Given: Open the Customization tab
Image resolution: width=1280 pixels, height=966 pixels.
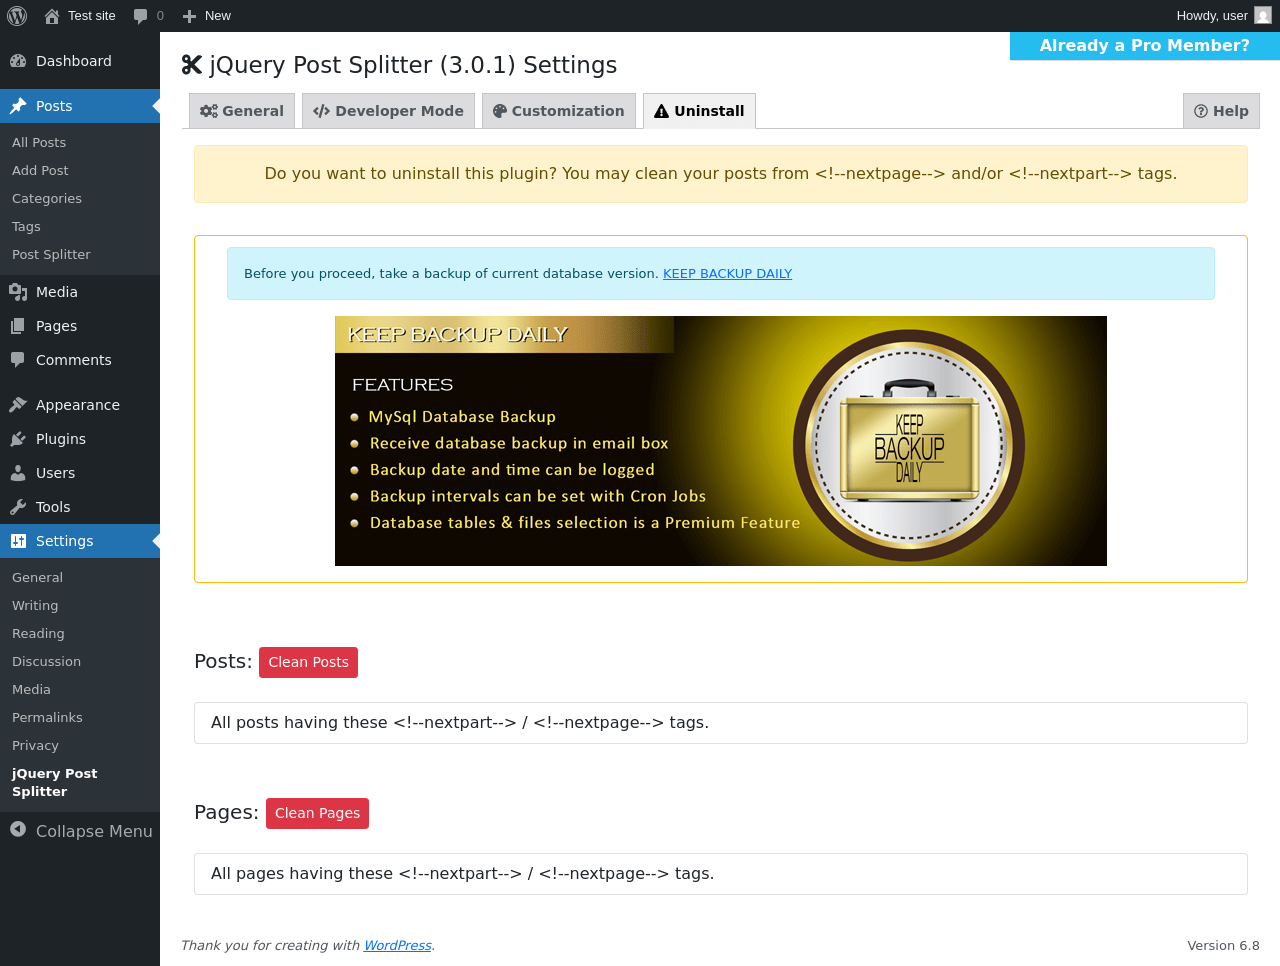Looking at the screenshot, I should (559, 111).
